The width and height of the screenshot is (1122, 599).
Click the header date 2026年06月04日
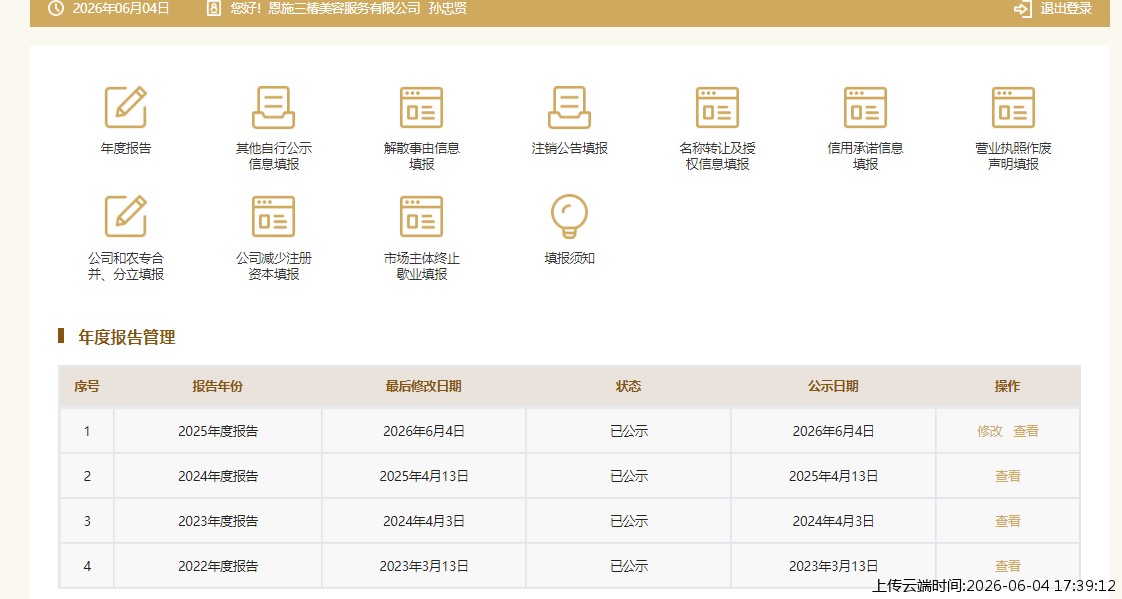click(121, 9)
